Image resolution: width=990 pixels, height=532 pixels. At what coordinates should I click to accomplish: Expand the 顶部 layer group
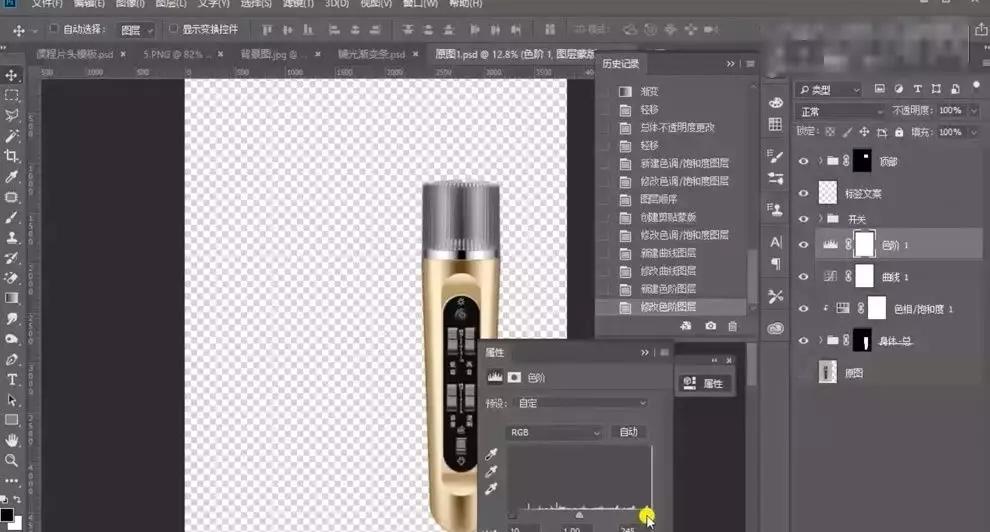click(x=820, y=162)
